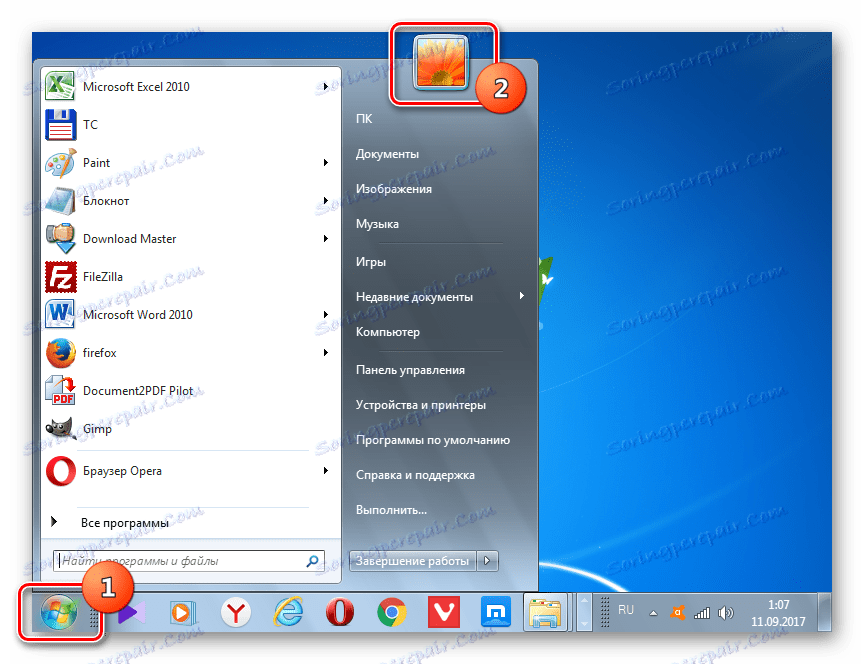Launch Document2PDF Pilot icon
This screenshot has width=864, height=664.
61,391
